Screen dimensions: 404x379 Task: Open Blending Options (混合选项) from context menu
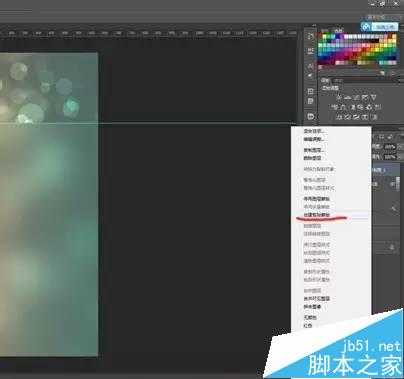(x=313, y=131)
